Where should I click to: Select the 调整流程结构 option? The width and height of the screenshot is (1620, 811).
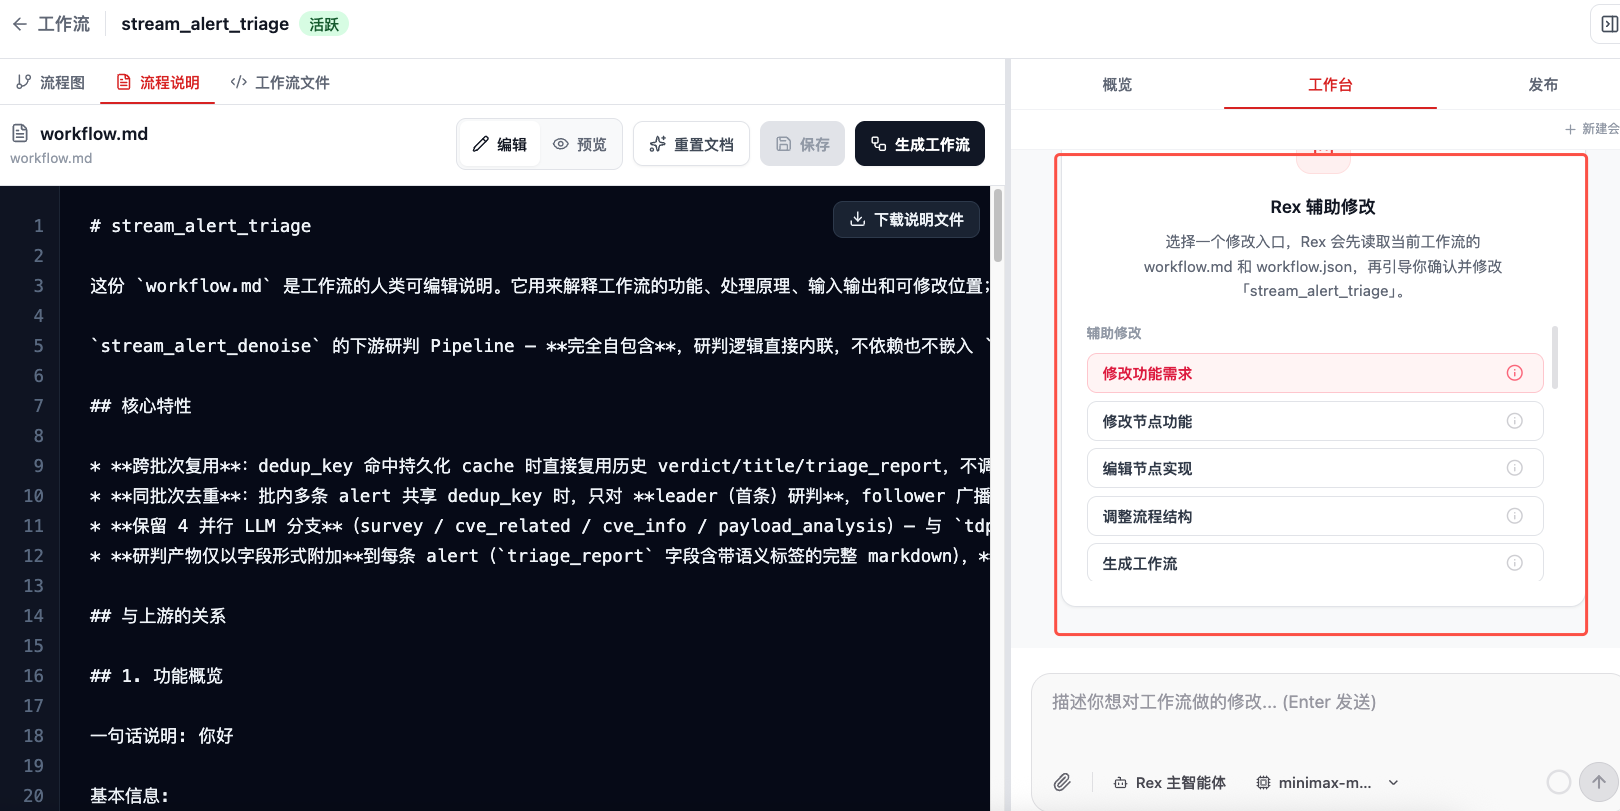[1315, 516]
